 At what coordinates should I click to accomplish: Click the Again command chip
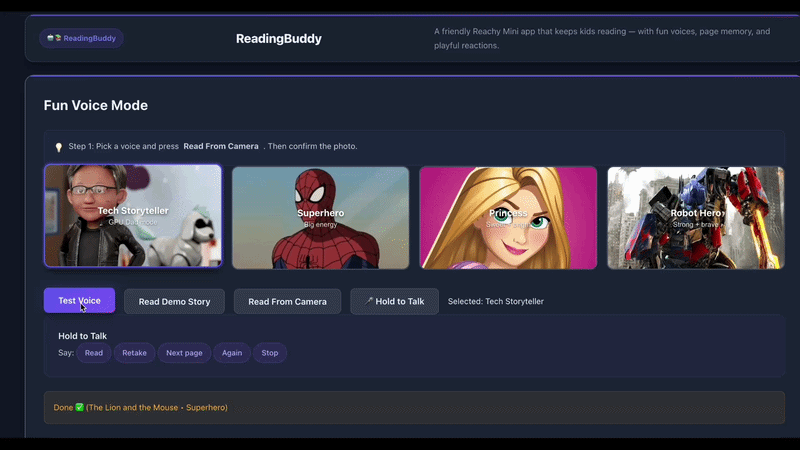pyautogui.click(x=232, y=353)
